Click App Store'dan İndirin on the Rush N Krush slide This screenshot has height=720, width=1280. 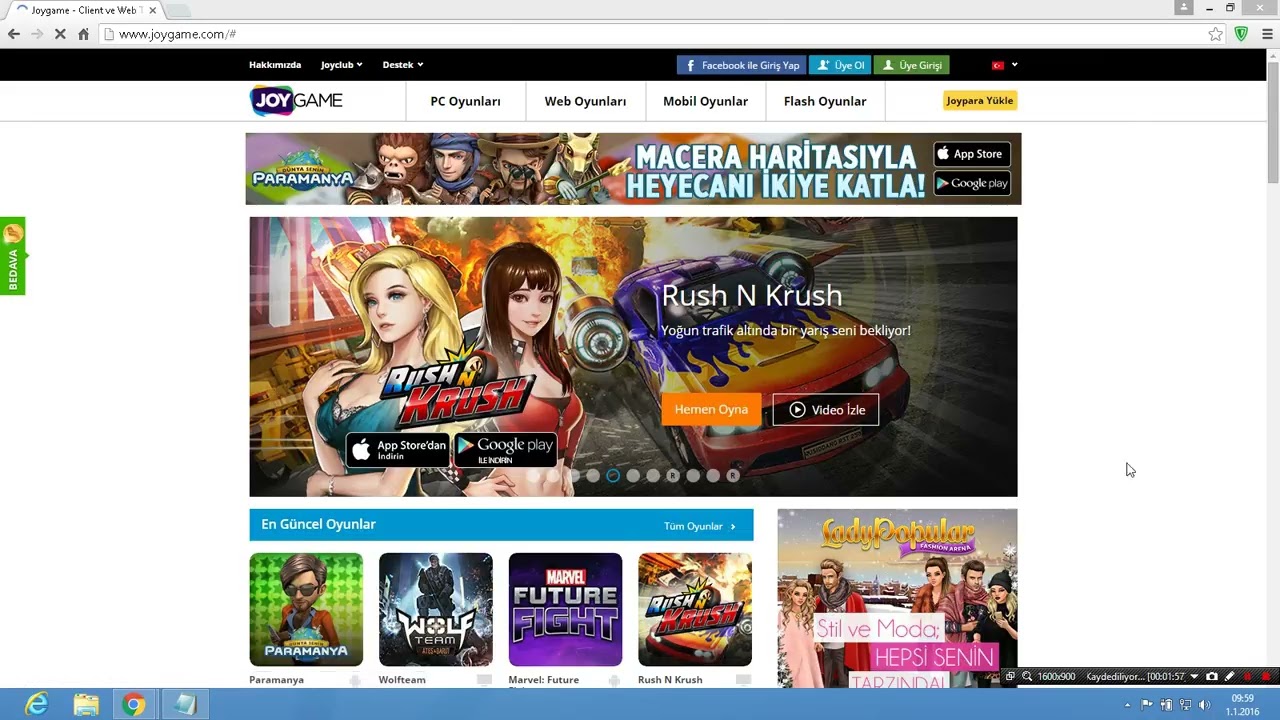click(398, 449)
